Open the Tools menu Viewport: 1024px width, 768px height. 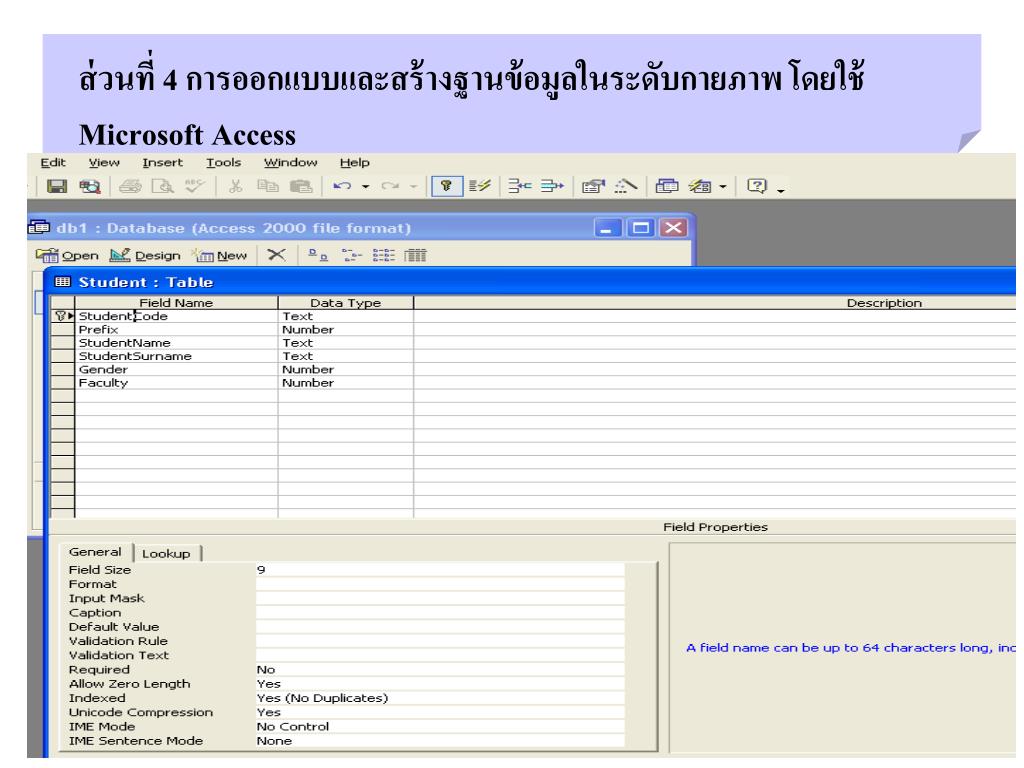click(x=223, y=163)
